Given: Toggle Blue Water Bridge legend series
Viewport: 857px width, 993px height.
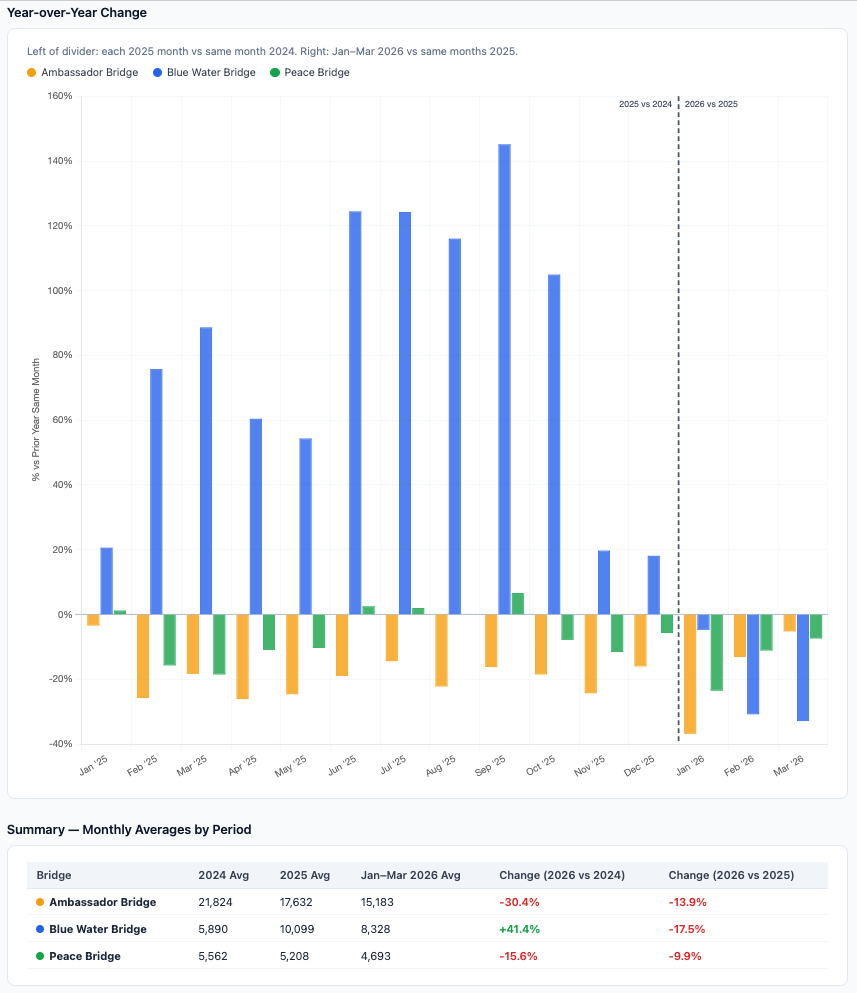Looking at the screenshot, I should click(x=204, y=72).
